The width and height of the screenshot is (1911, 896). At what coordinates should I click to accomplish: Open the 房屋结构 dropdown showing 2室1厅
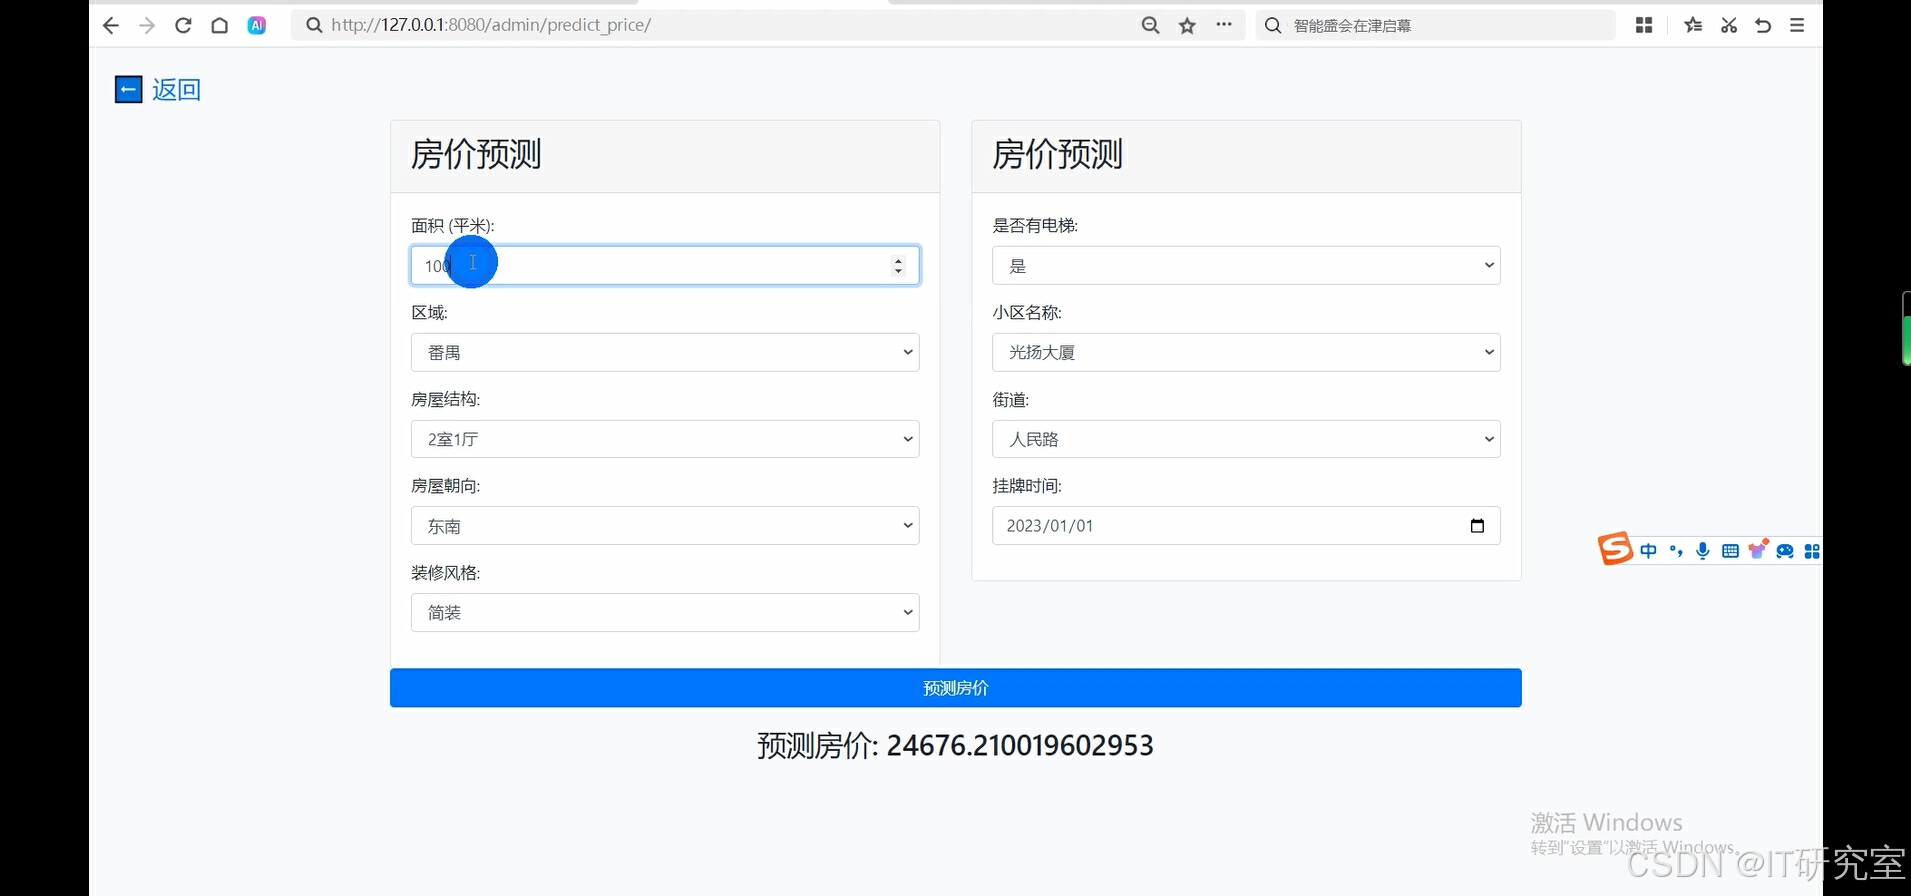click(665, 439)
